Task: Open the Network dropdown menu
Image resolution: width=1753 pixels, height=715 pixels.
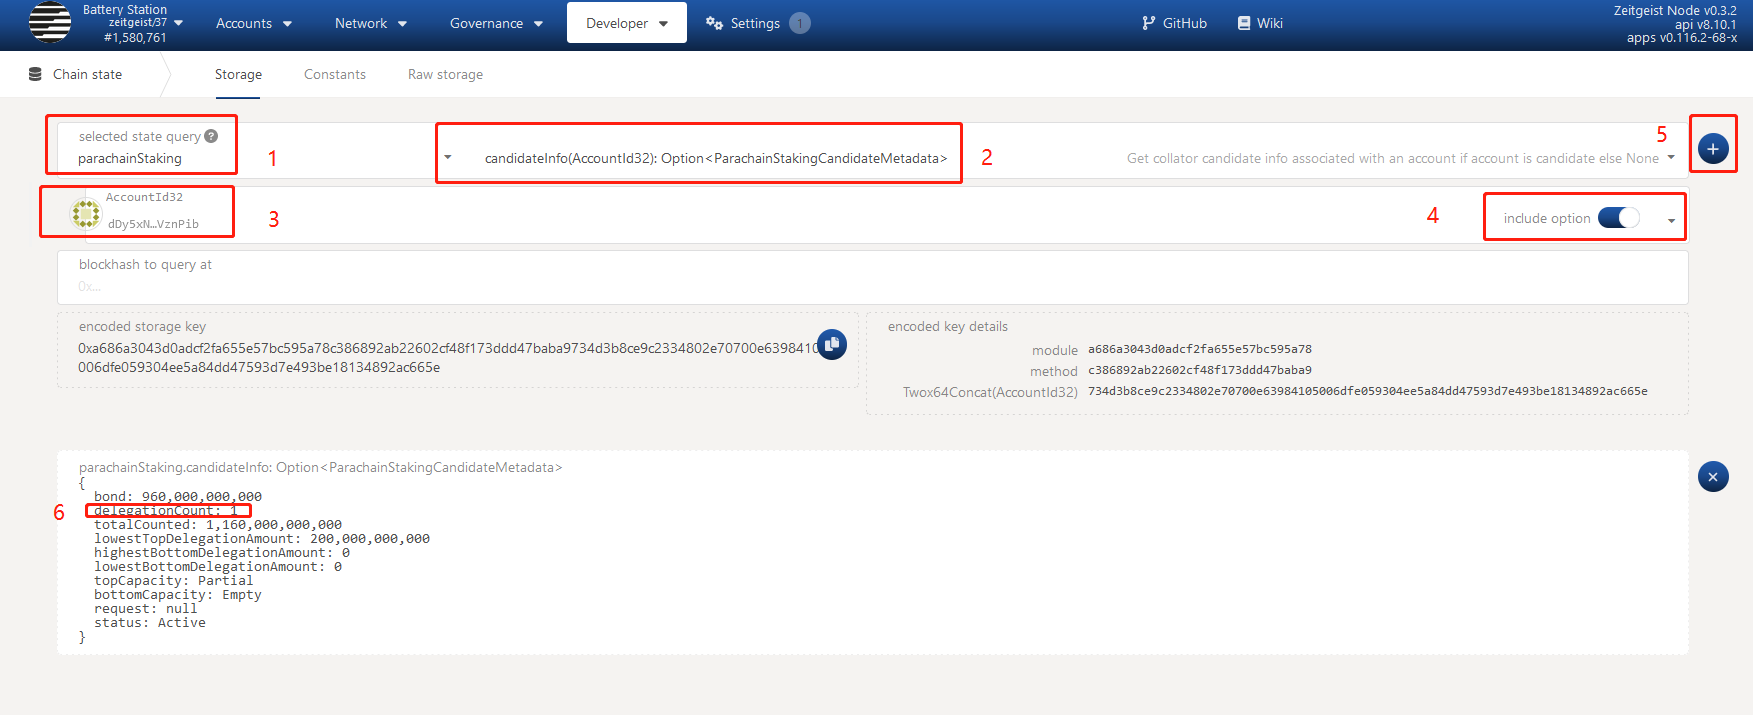Action: [370, 23]
